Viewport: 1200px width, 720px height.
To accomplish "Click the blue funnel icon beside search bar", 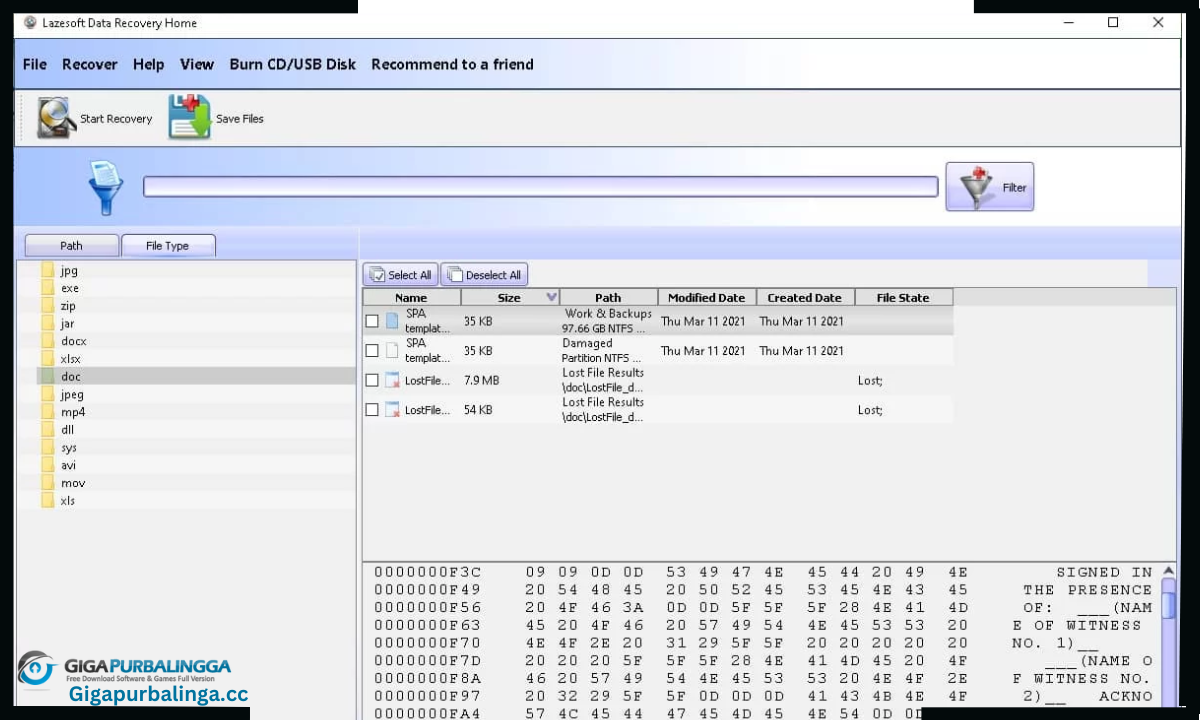I will pyautogui.click(x=105, y=188).
